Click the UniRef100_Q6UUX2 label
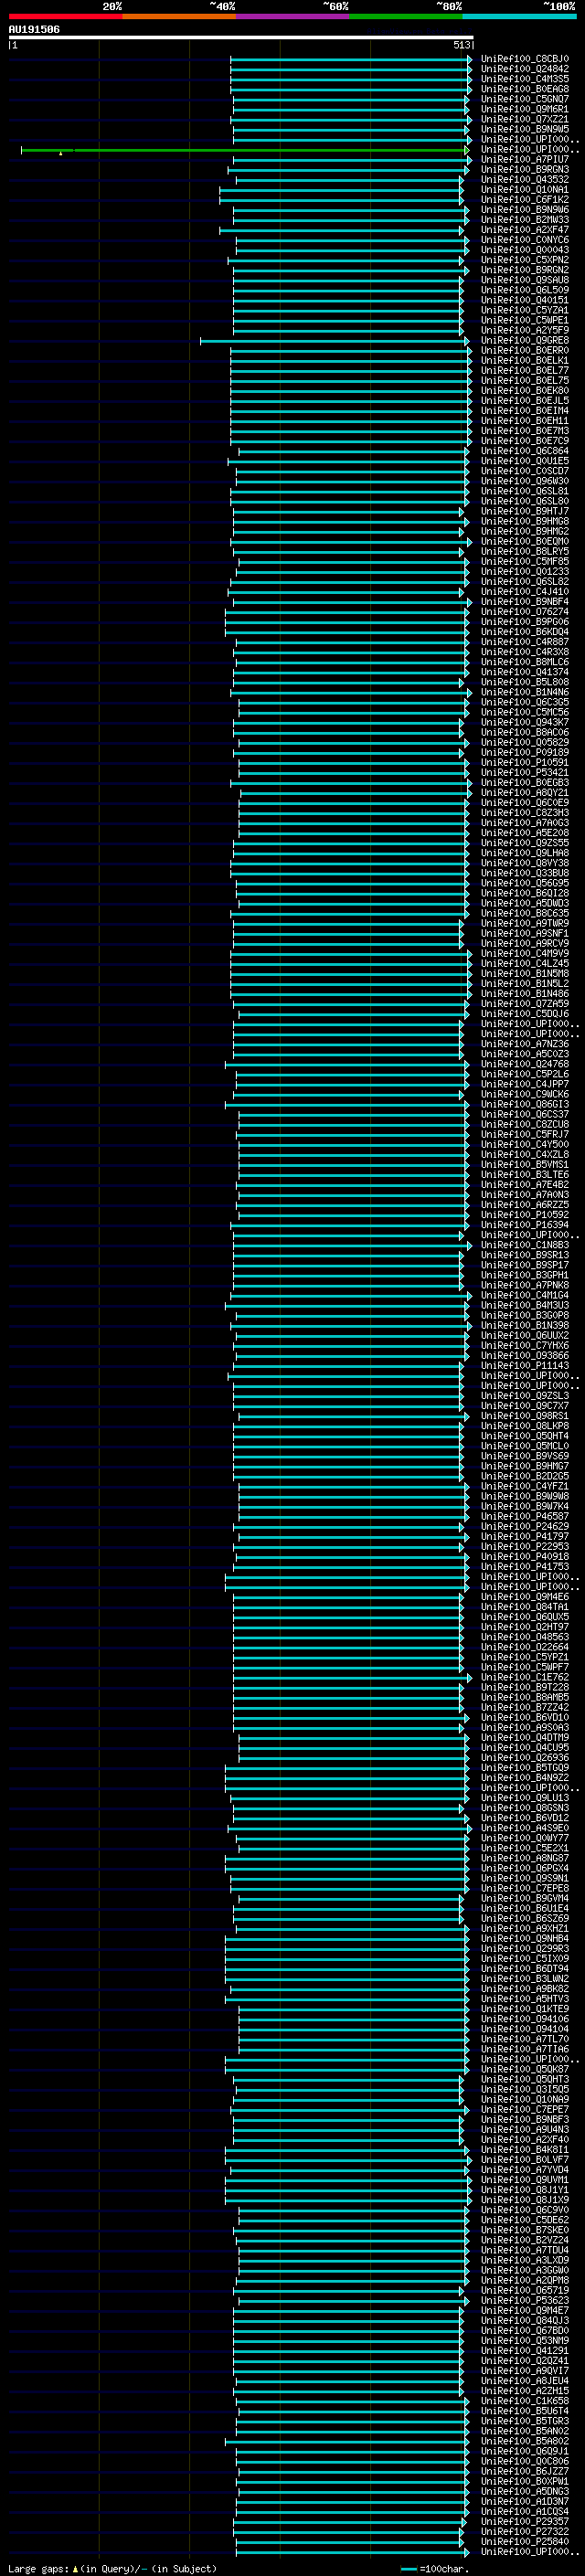The width and height of the screenshot is (585, 2576). tap(524, 1335)
